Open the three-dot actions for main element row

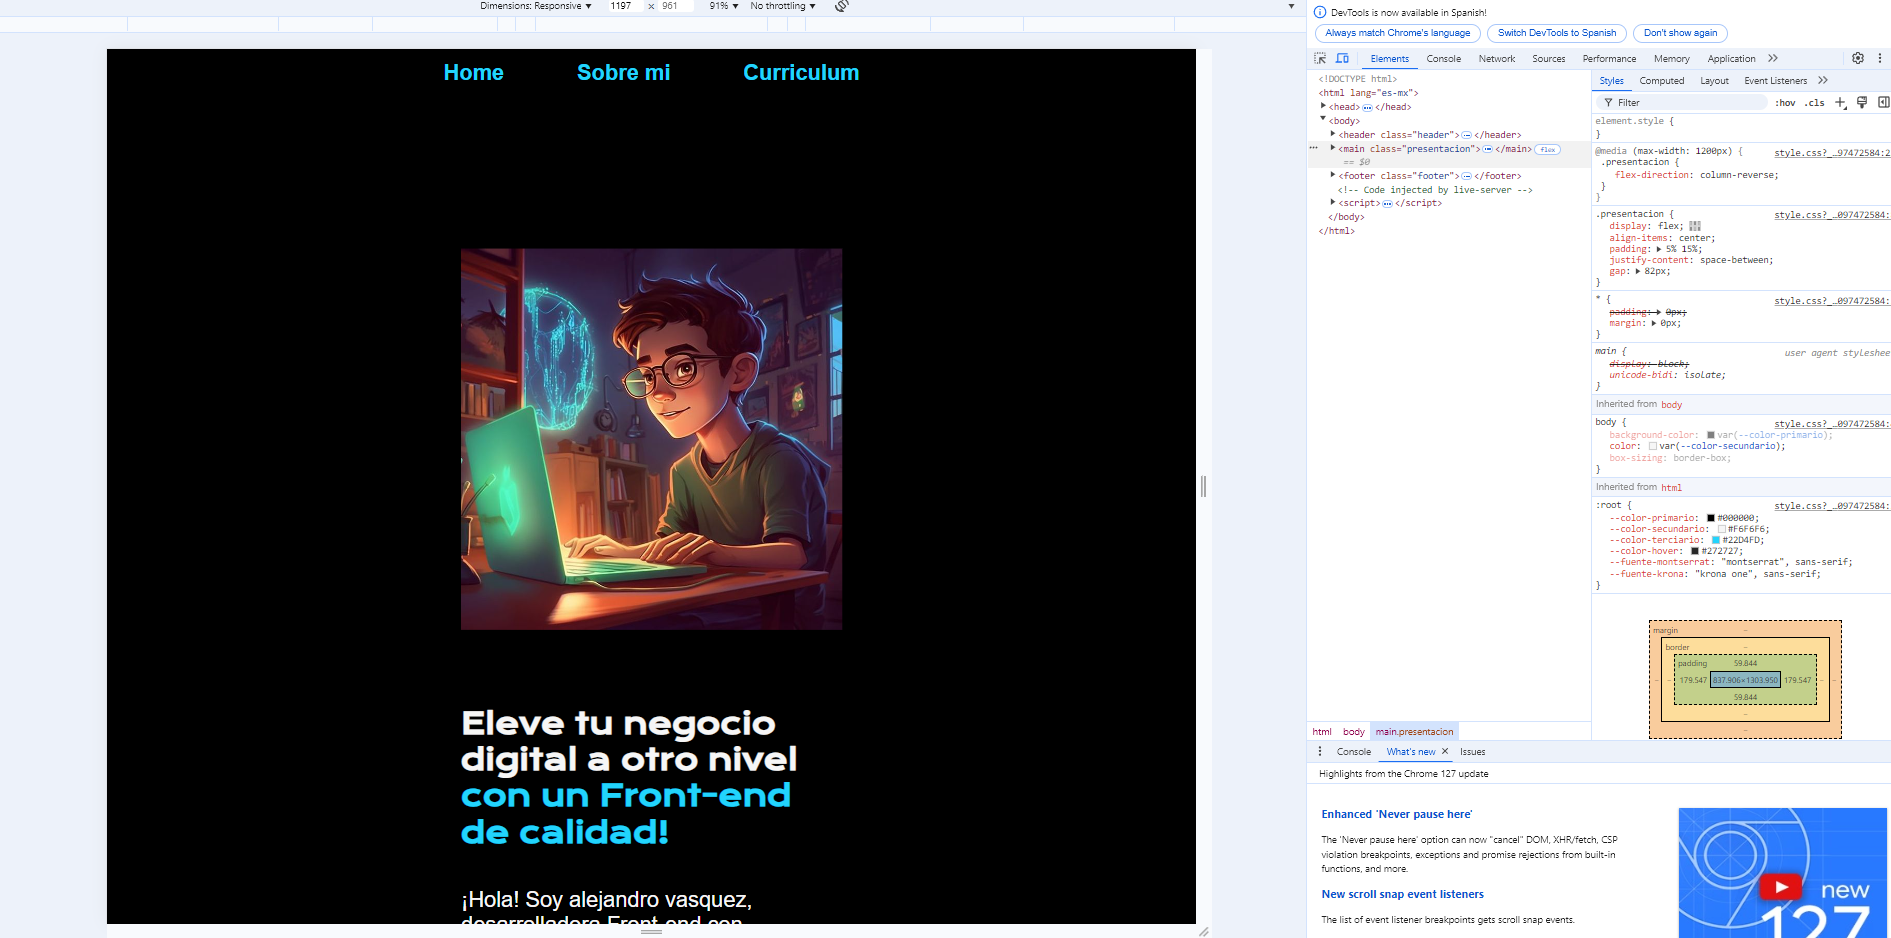pyautogui.click(x=1314, y=148)
